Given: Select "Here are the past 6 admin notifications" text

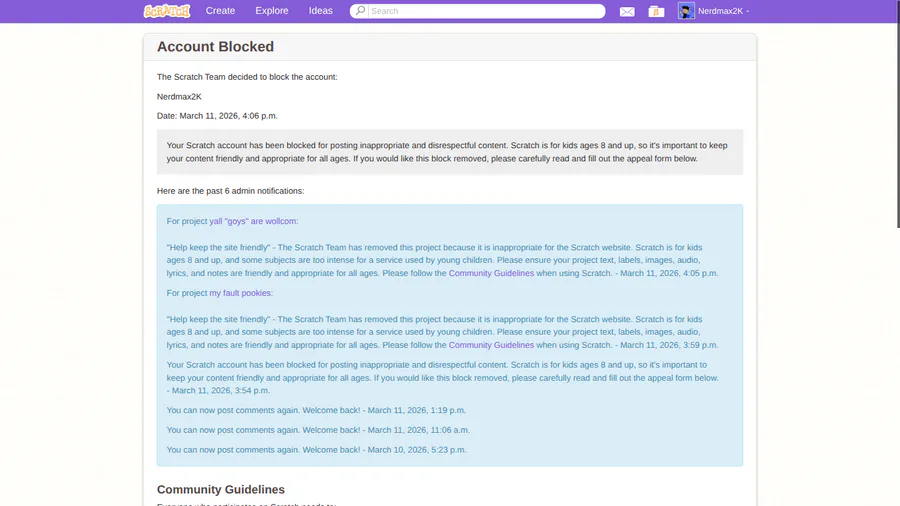Looking at the screenshot, I should (230, 190).
